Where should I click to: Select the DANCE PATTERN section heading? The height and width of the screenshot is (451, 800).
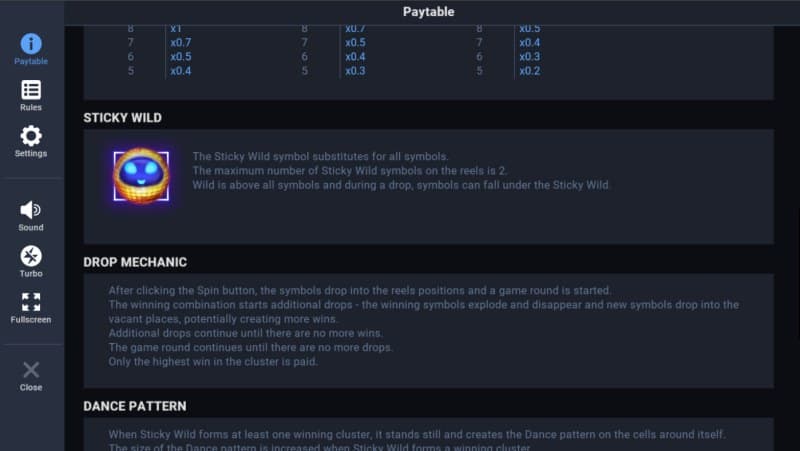click(x=135, y=406)
